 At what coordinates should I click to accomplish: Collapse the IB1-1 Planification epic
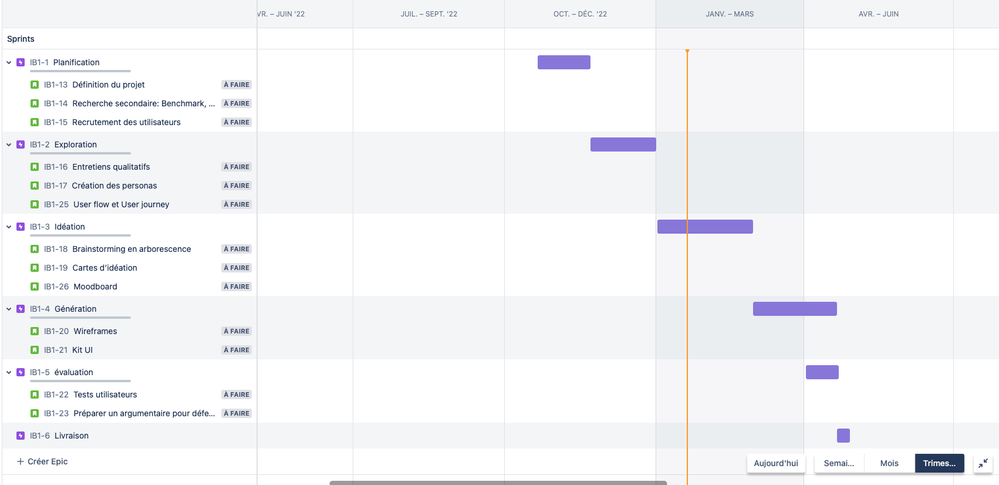click(9, 62)
